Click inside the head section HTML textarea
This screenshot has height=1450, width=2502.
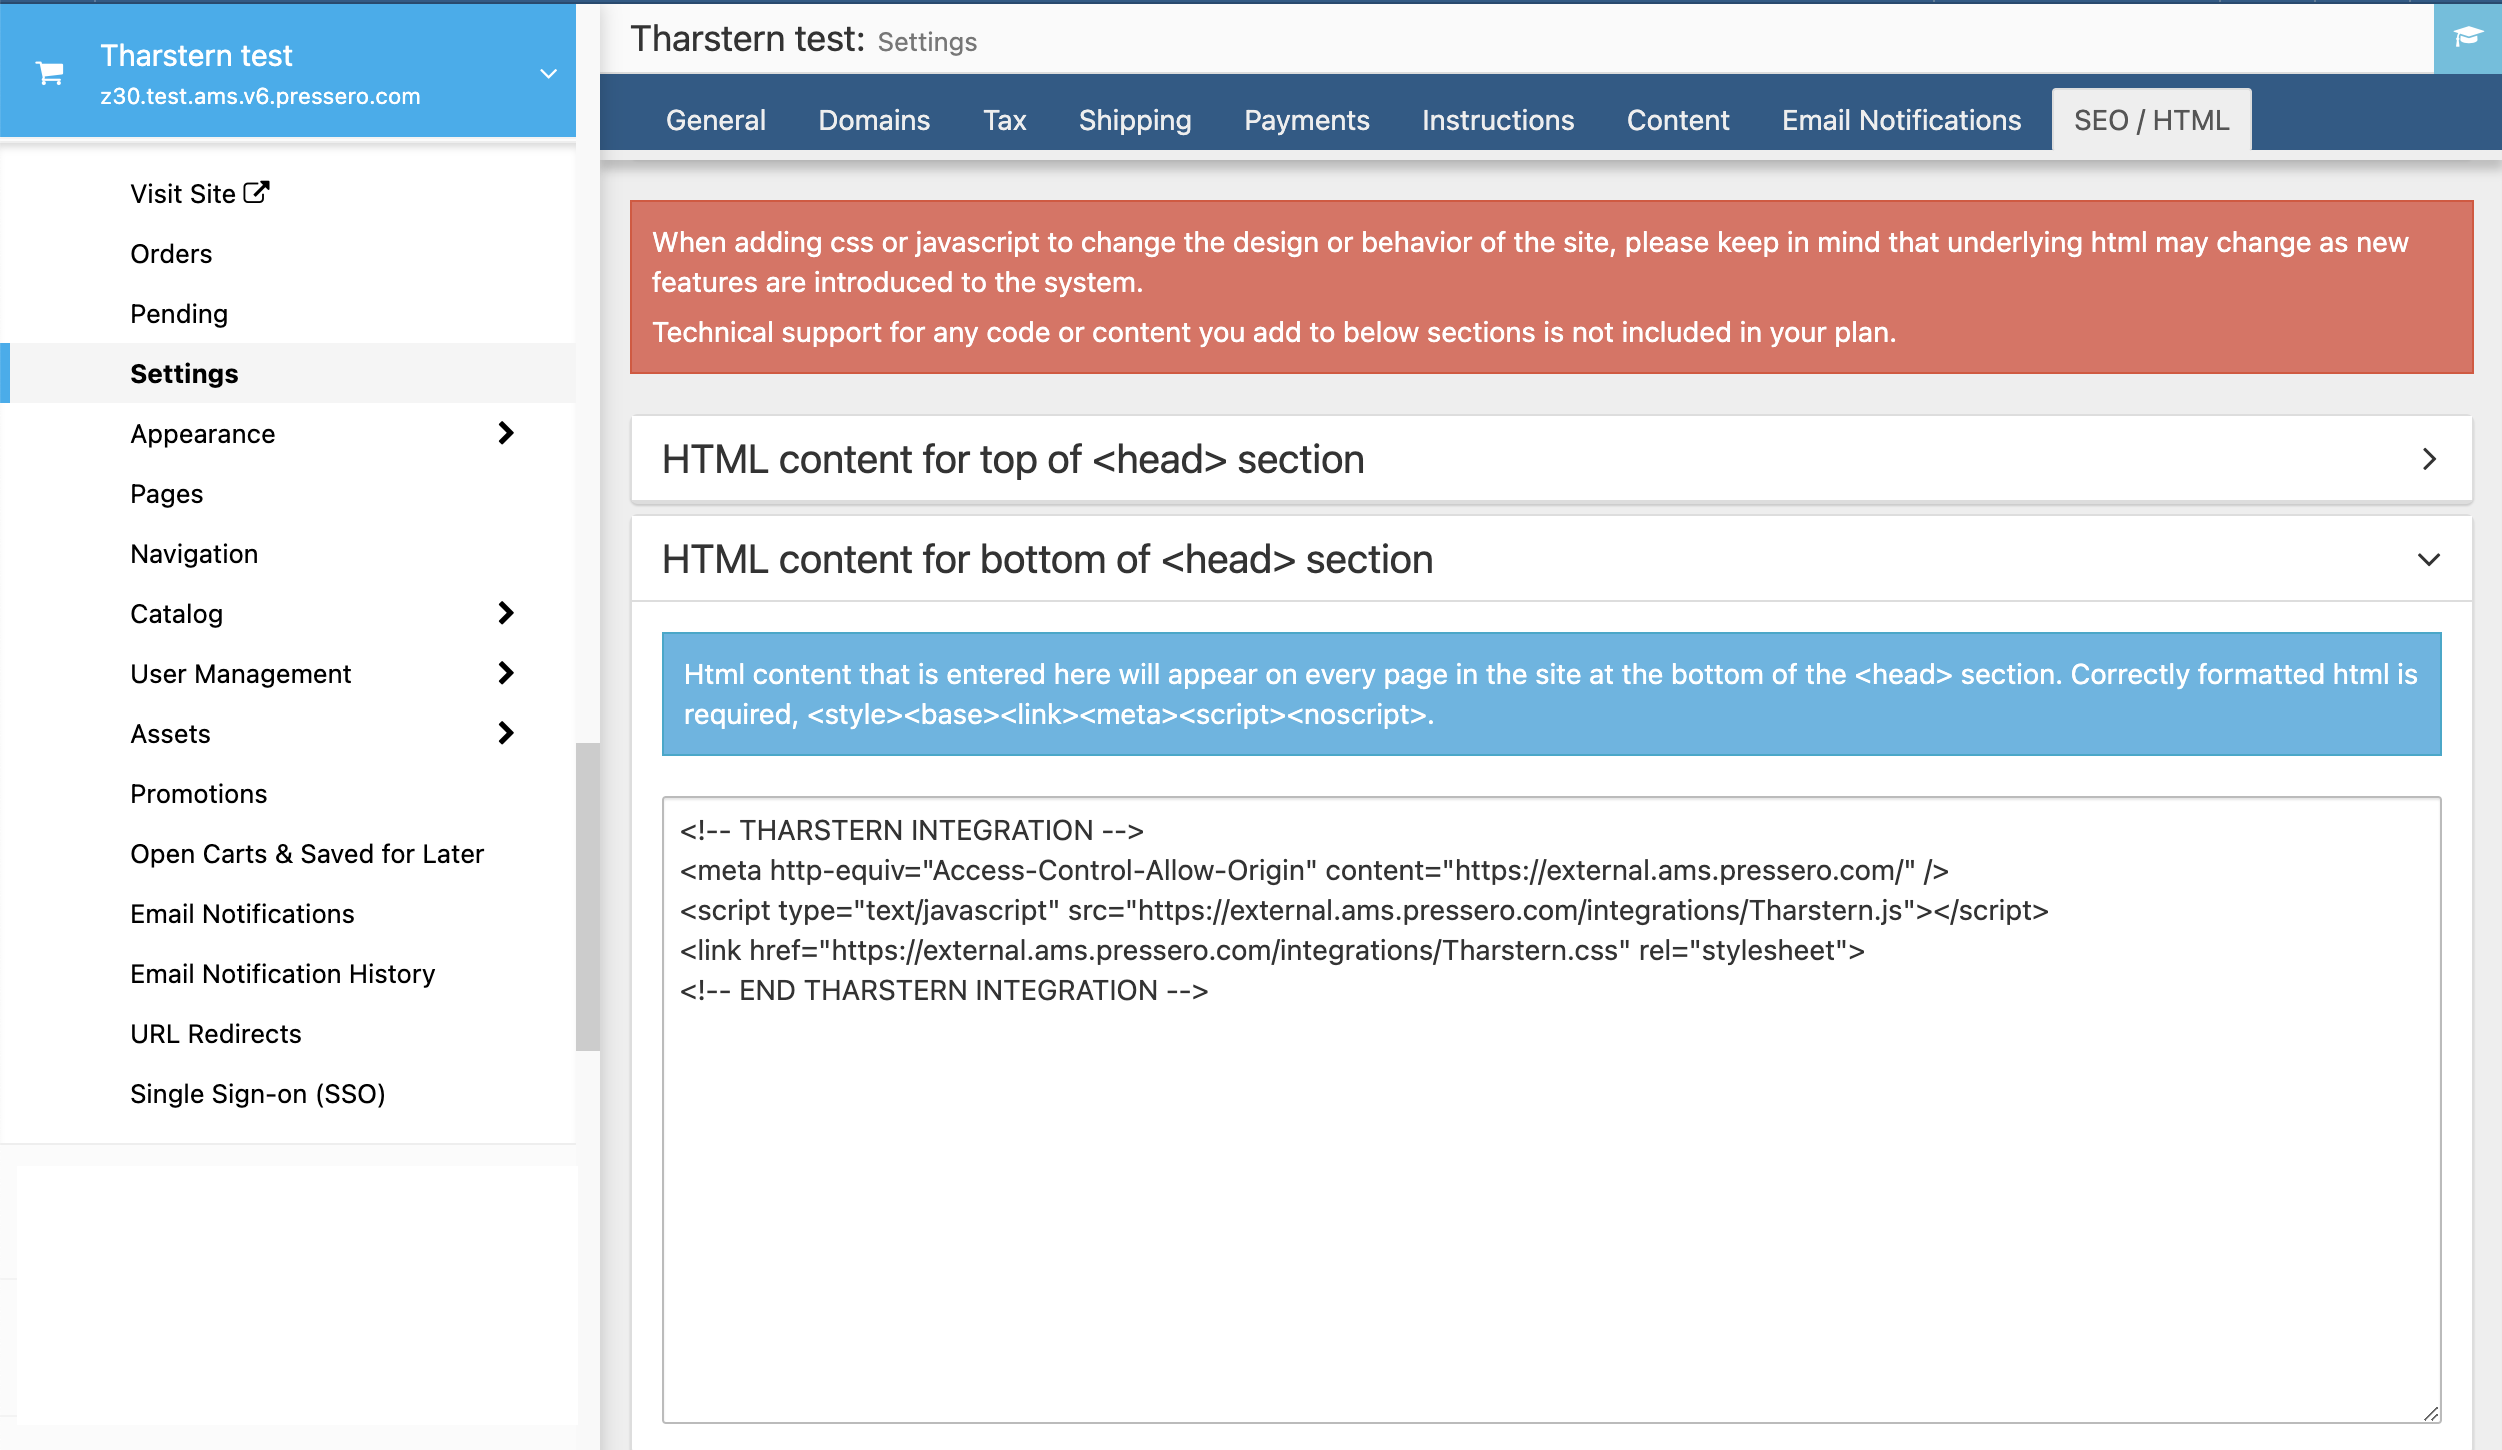(1552, 1110)
